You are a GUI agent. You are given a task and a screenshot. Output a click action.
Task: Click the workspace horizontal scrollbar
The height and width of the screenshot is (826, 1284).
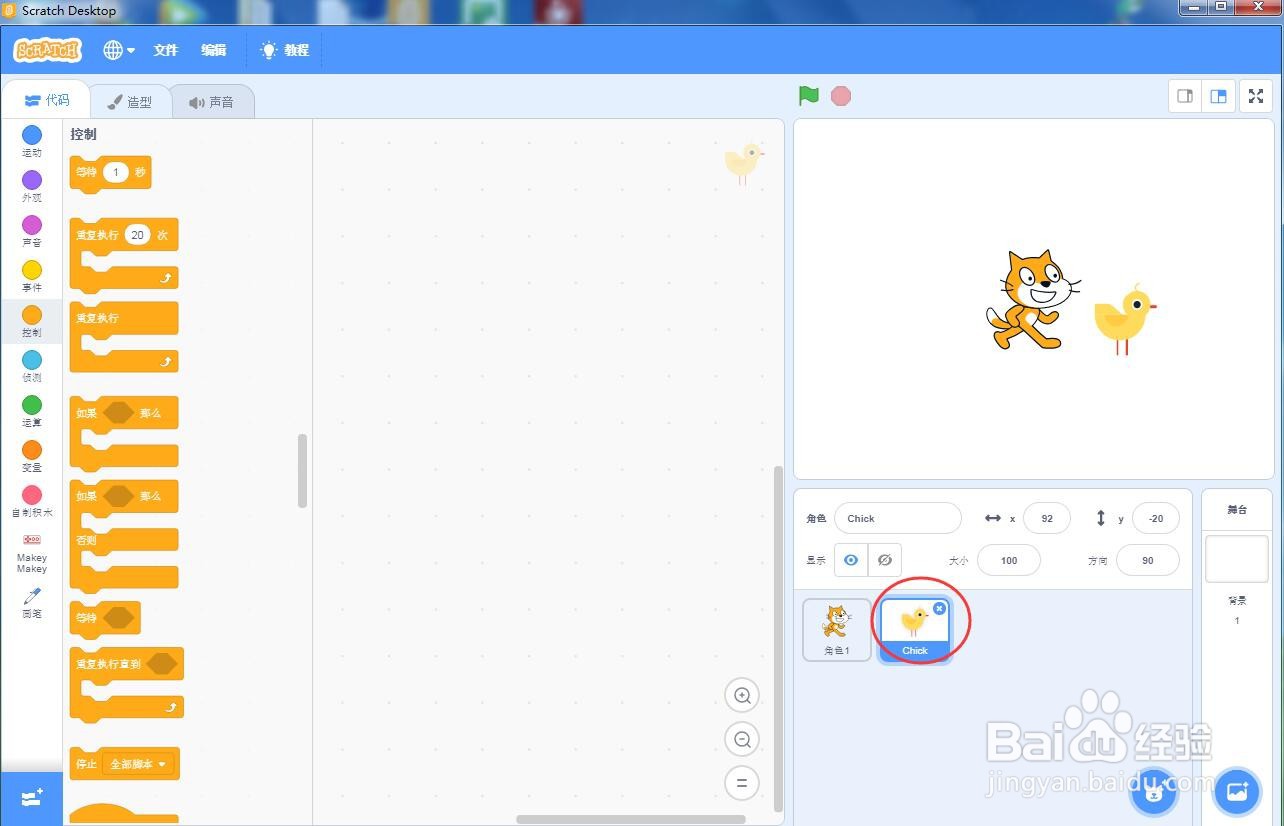[x=631, y=820]
